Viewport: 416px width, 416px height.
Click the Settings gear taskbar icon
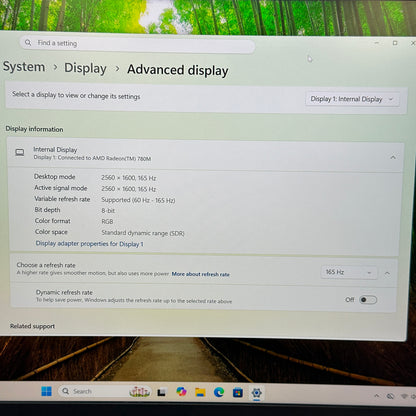[x=256, y=393]
